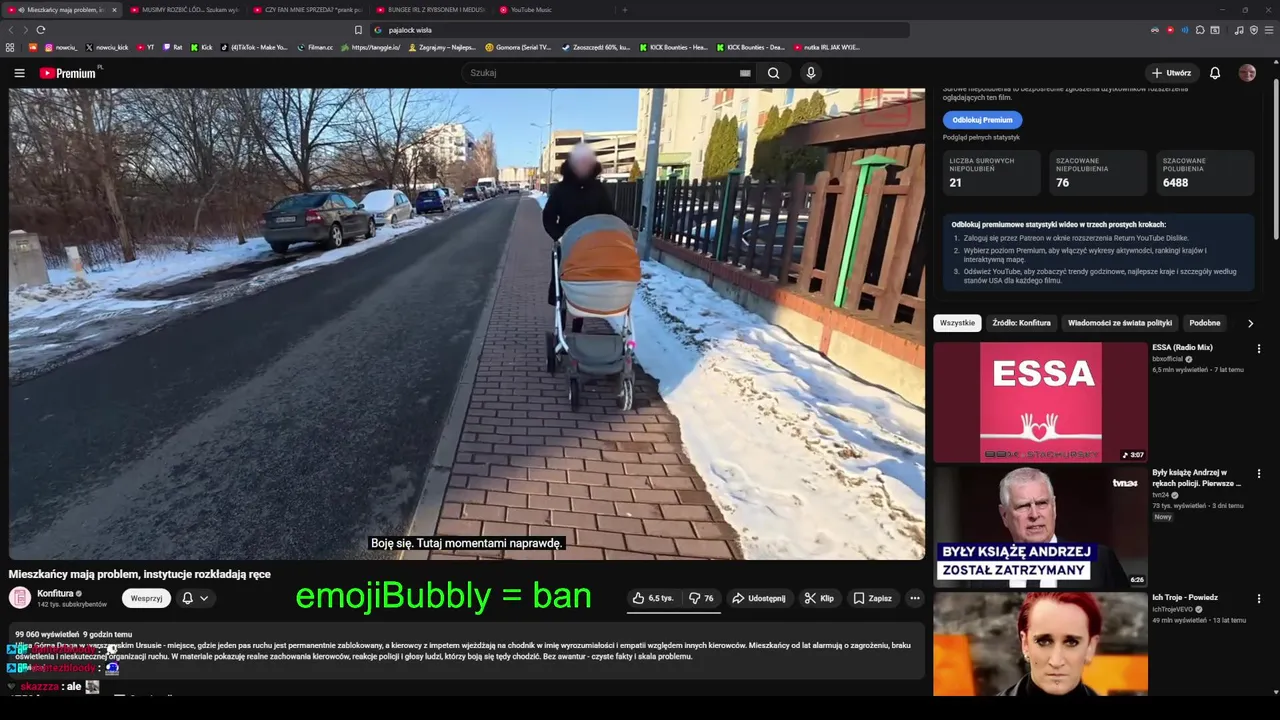The width and height of the screenshot is (1280, 720).
Task: Open the Kick bookmark
Action: [201, 47]
